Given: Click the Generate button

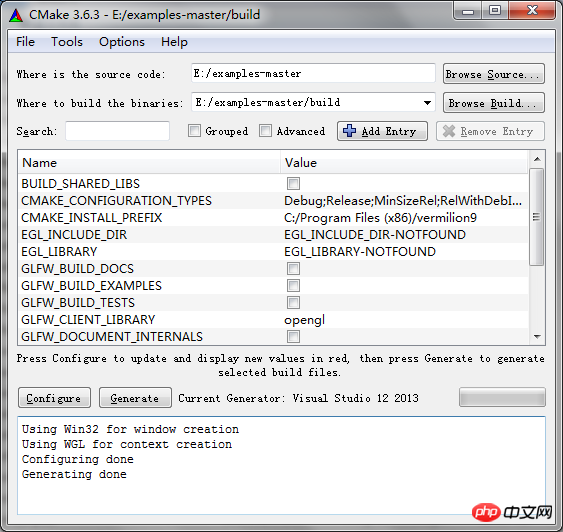Looking at the screenshot, I should pyautogui.click(x=135, y=398).
